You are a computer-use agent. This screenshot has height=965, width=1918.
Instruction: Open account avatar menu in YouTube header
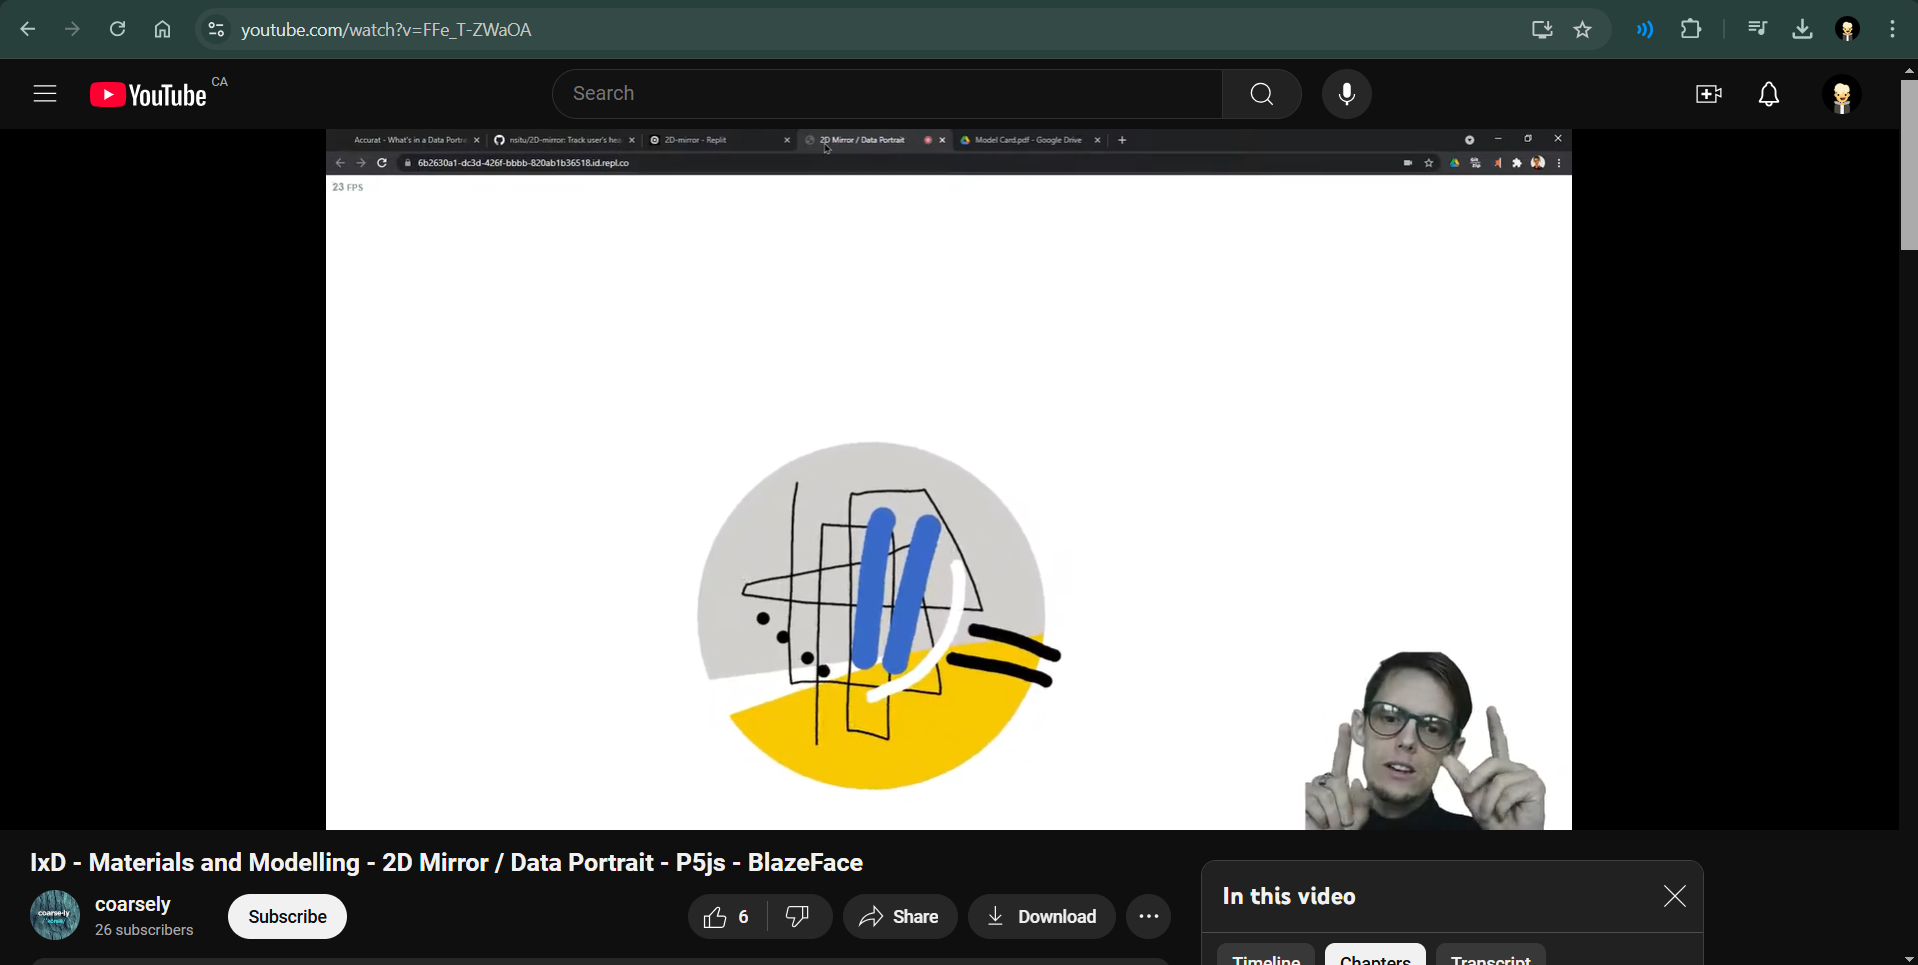1841,95
